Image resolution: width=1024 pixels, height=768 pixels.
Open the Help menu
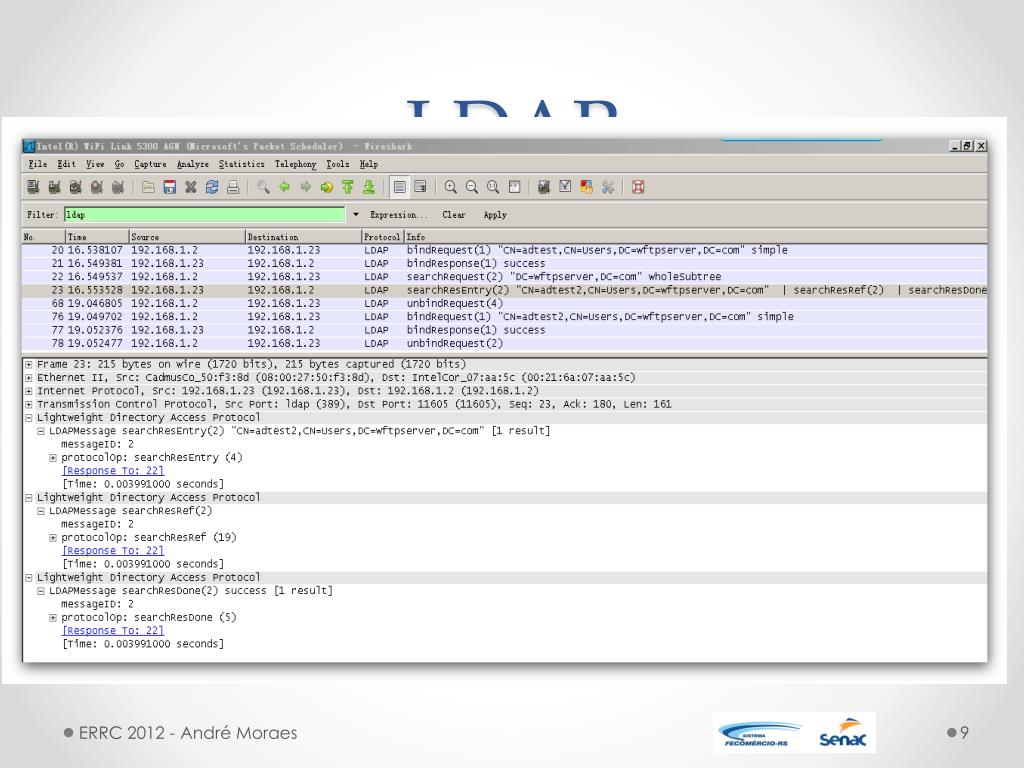click(368, 164)
